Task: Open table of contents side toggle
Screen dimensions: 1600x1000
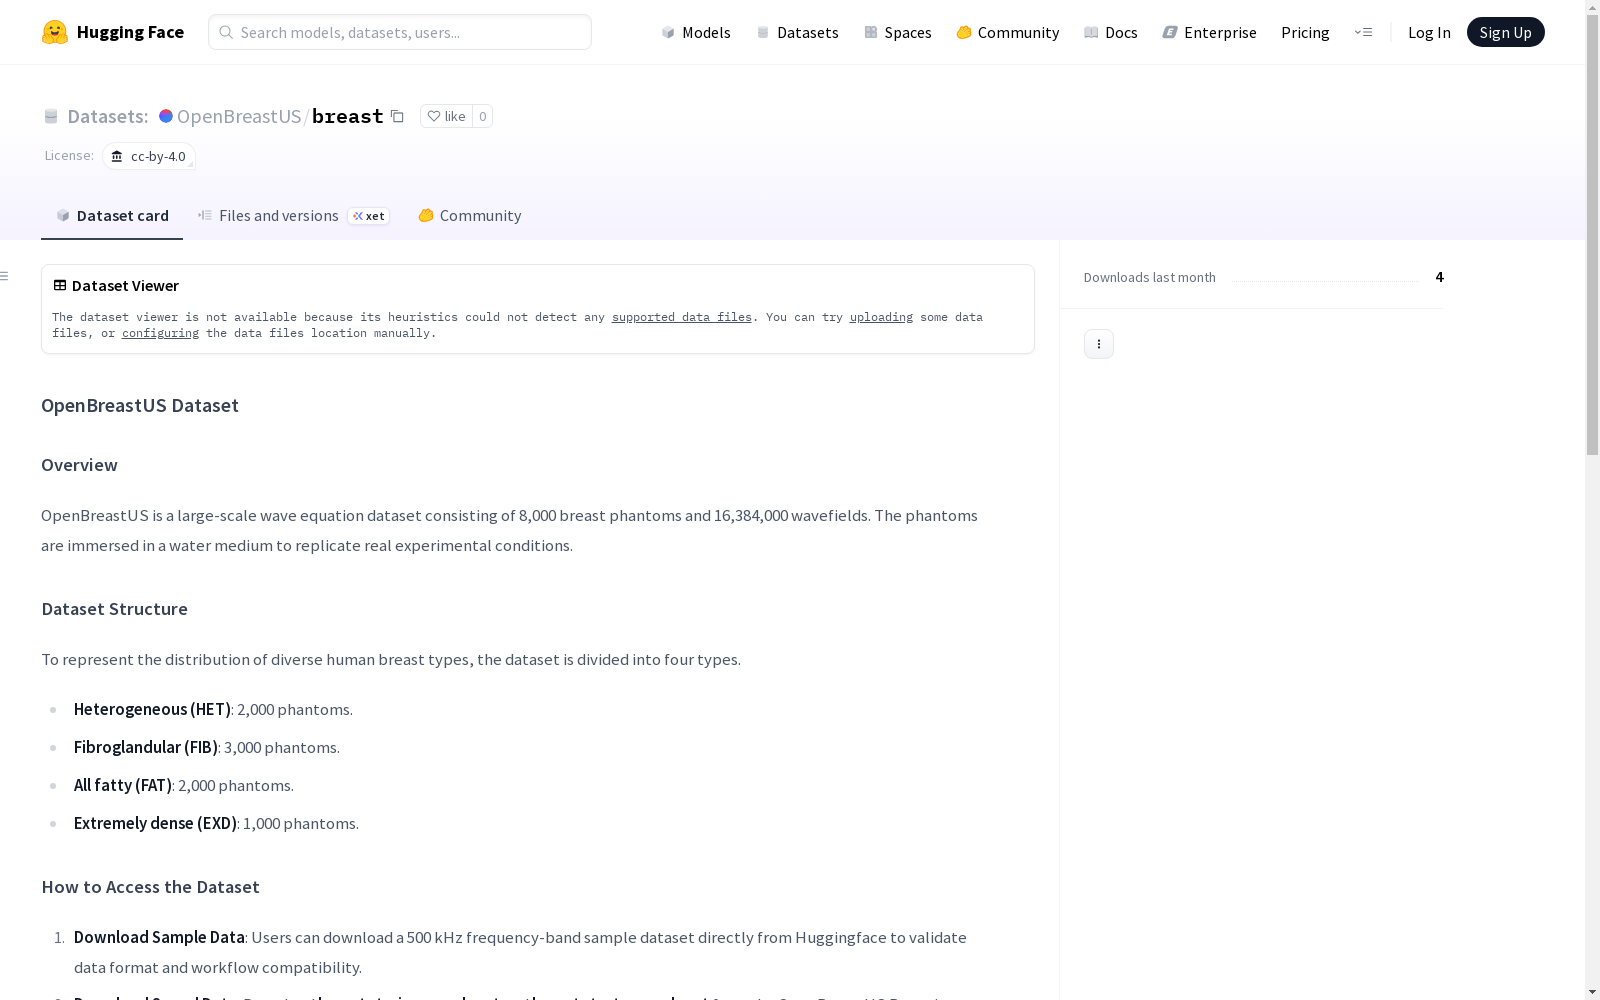Action: (x=5, y=276)
